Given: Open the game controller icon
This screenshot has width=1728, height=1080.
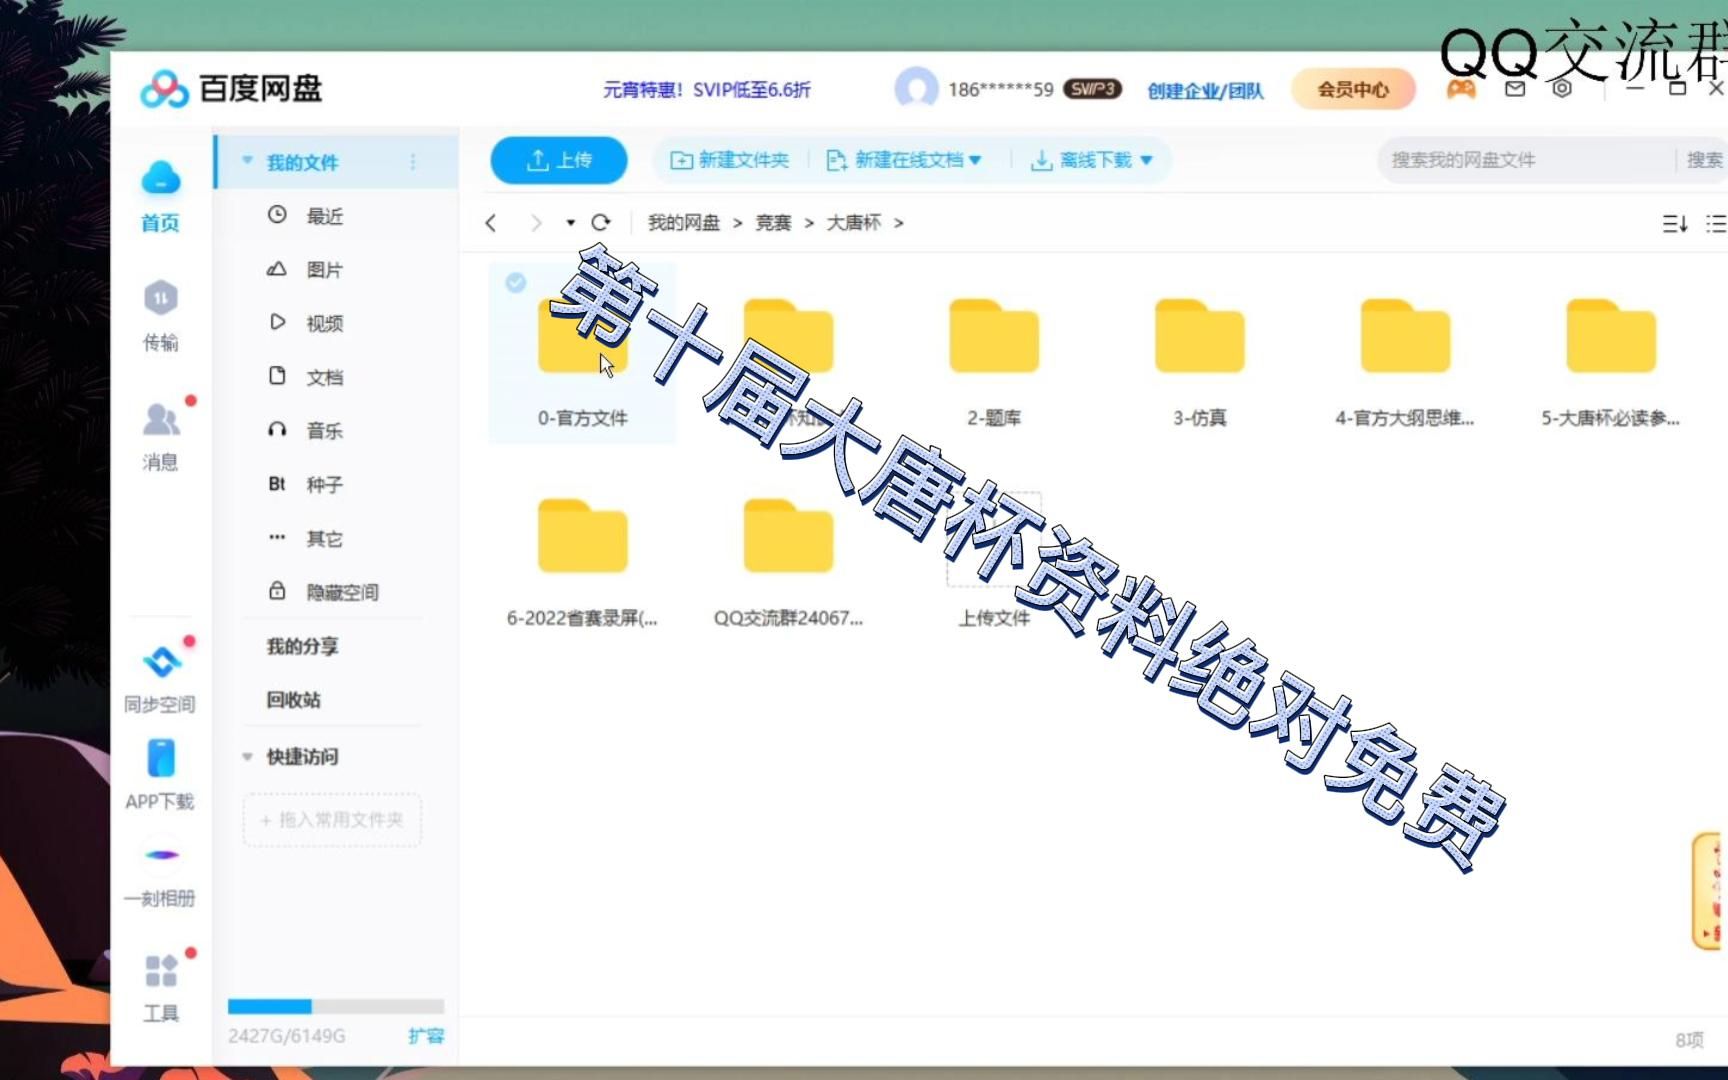Looking at the screenshot, I should (1462, 89).
